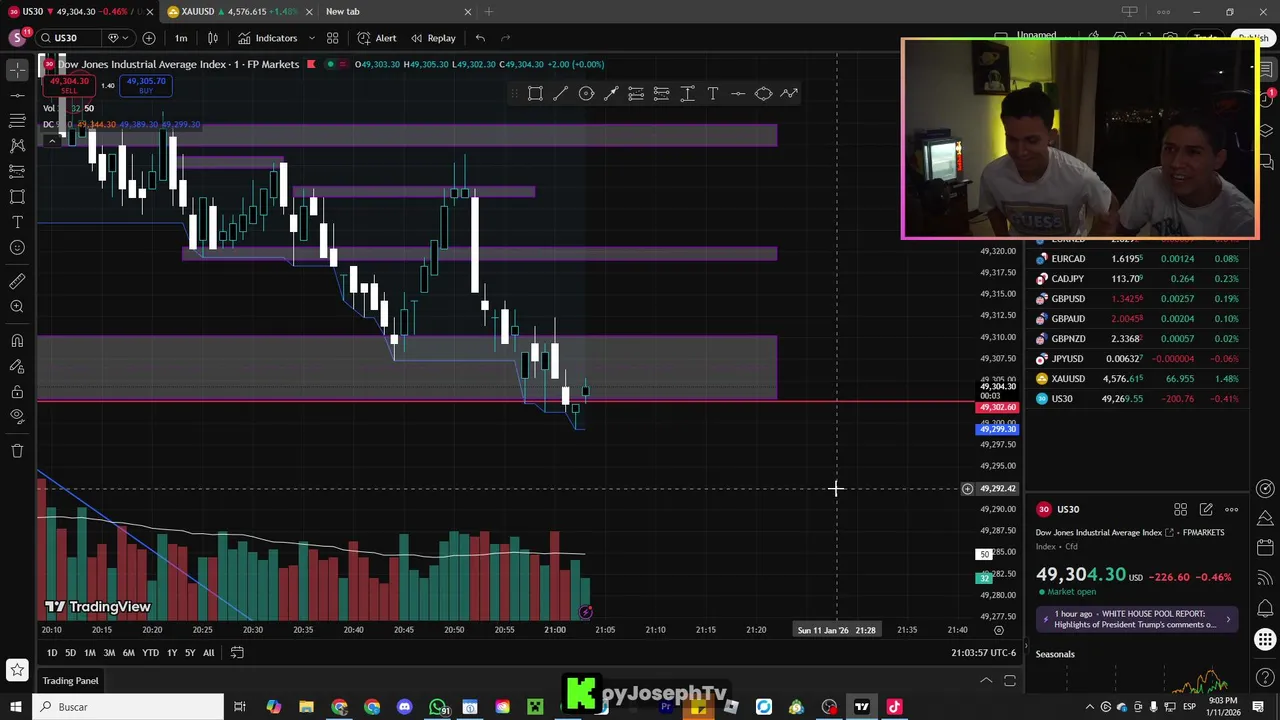Change the 1m interval selector

(181, 38)
